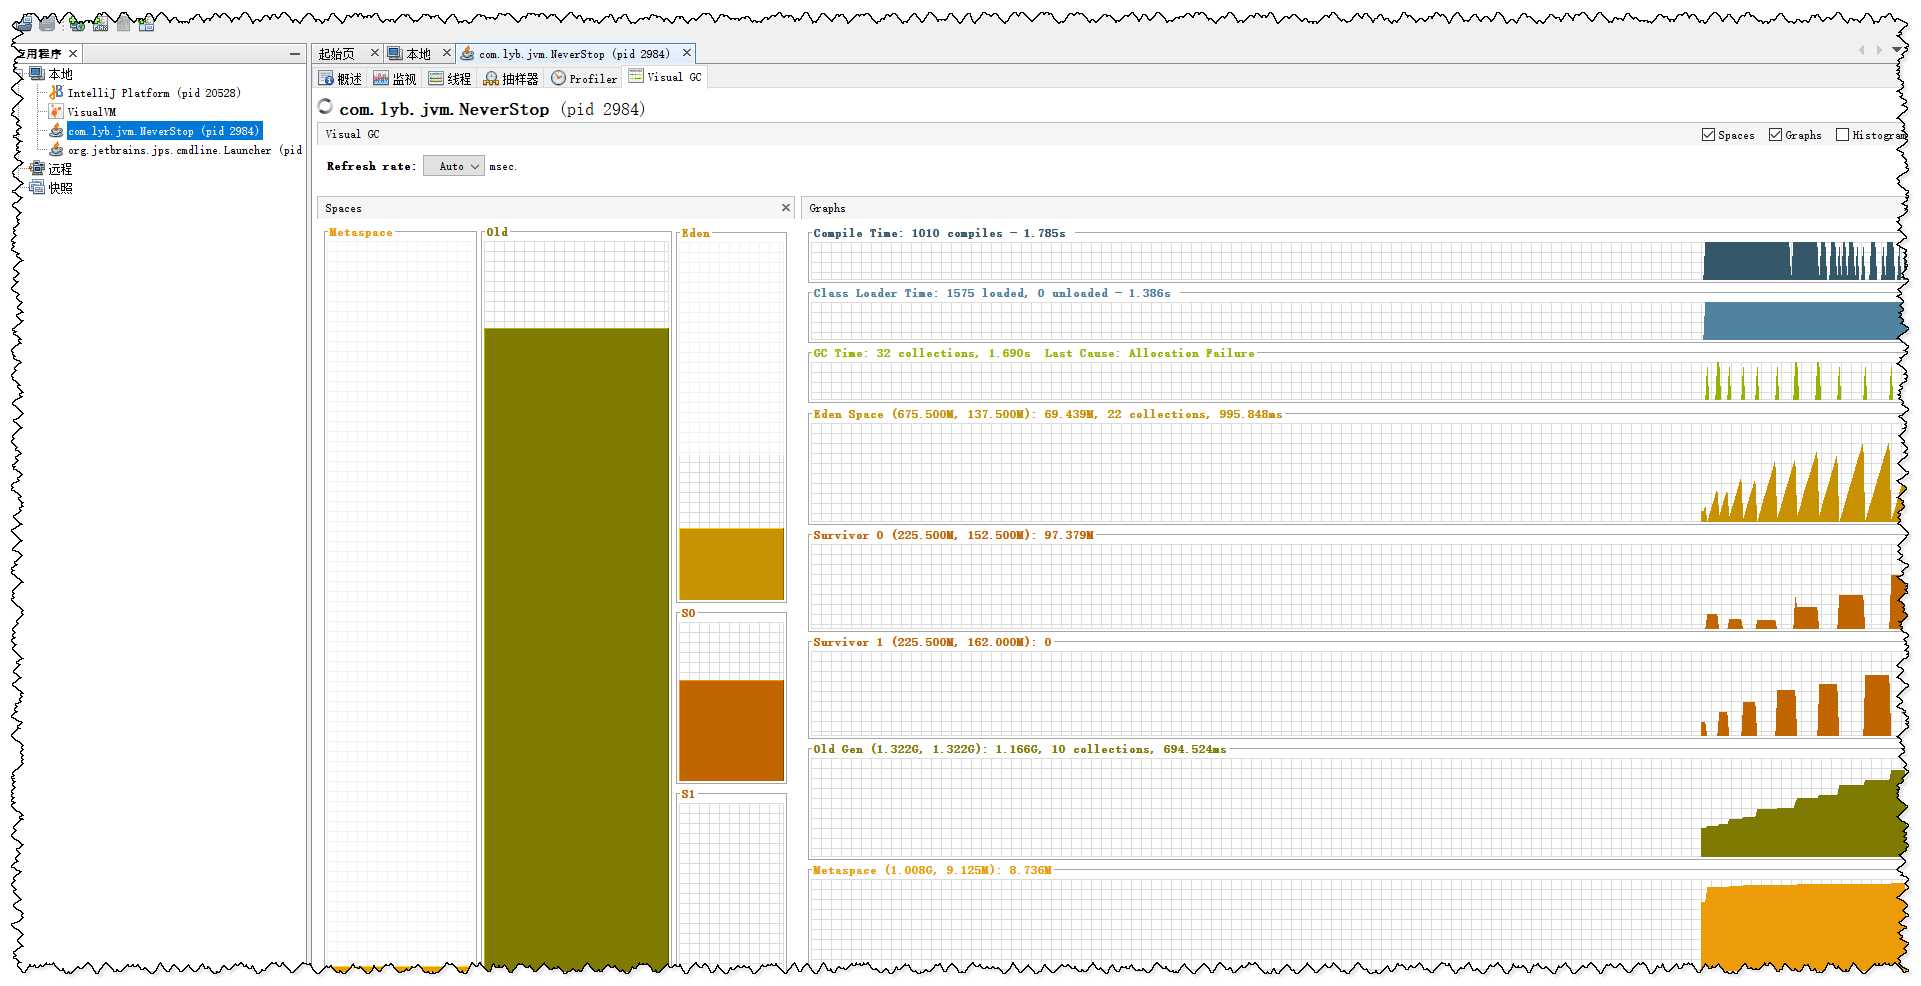Click the Java cup icon on NeverStop editor tab
The width and height of the screenshot is (1921, 986).
(467, 53)
